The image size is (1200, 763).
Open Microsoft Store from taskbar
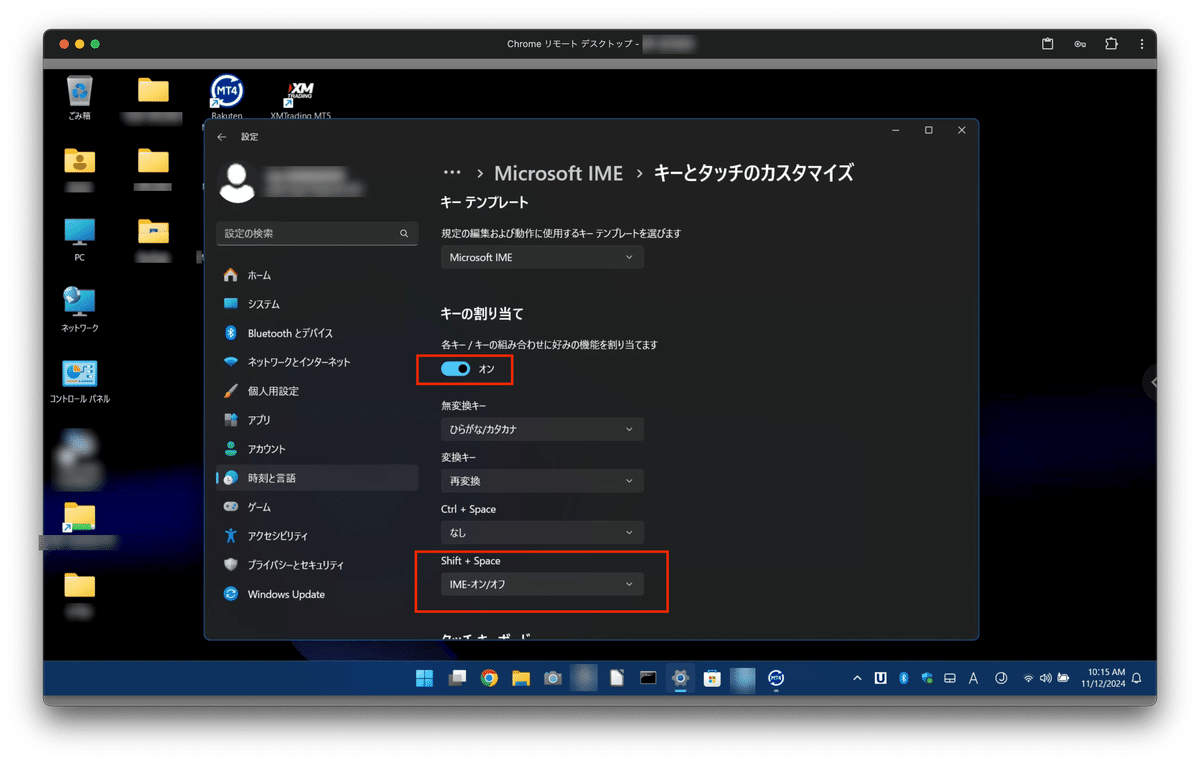[x=712, y=678]
